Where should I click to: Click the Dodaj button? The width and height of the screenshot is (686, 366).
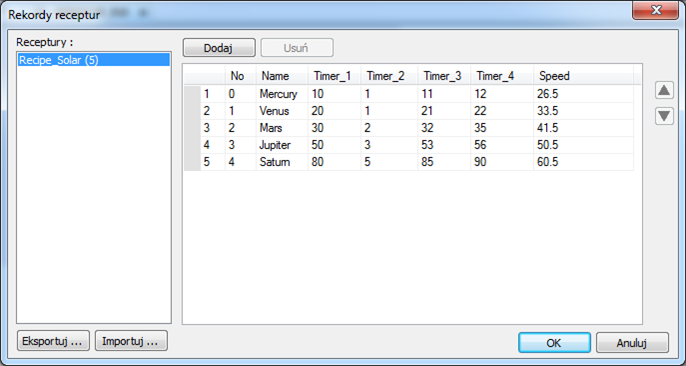pyautogui.click(x=219, y=48)
